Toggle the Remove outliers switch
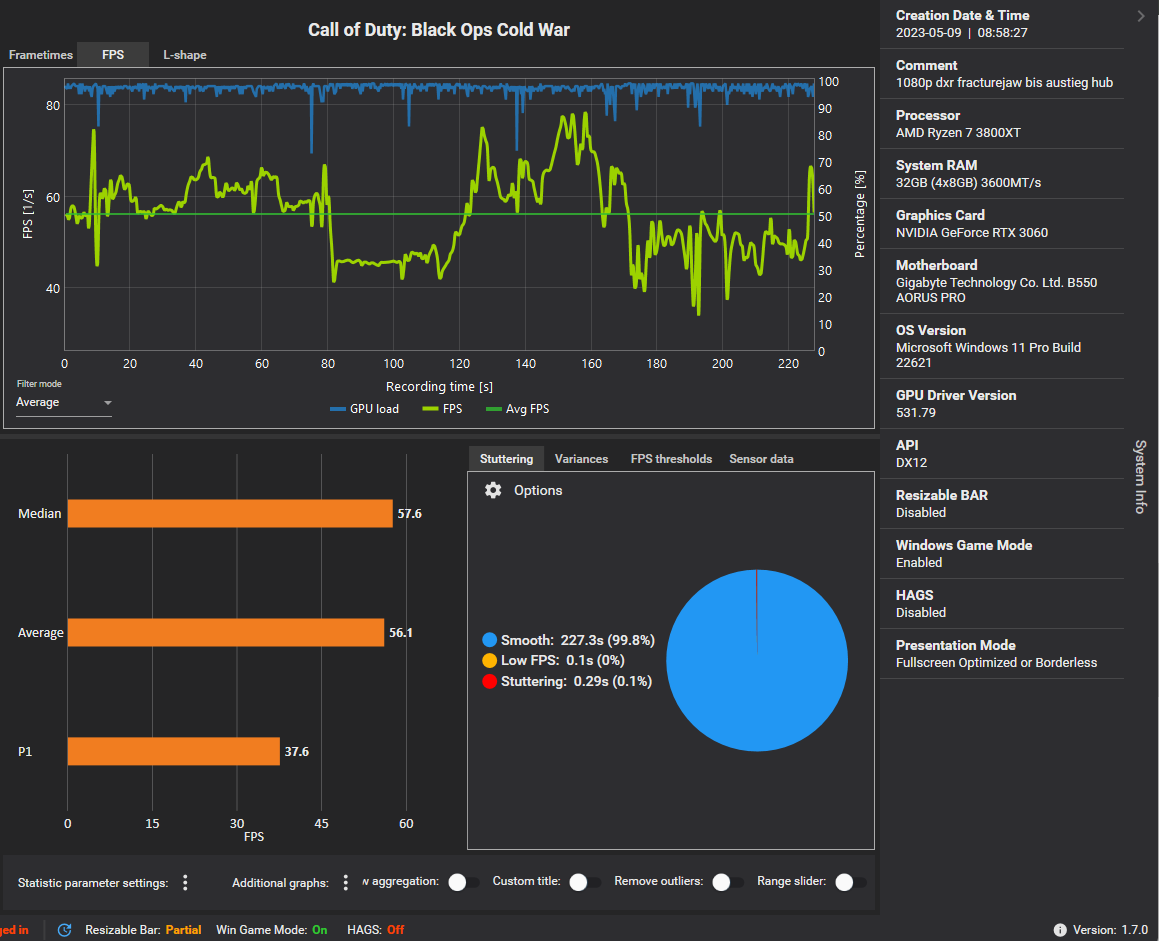The width and height of the screenshot is (1159, 941). tap(727, 882)
